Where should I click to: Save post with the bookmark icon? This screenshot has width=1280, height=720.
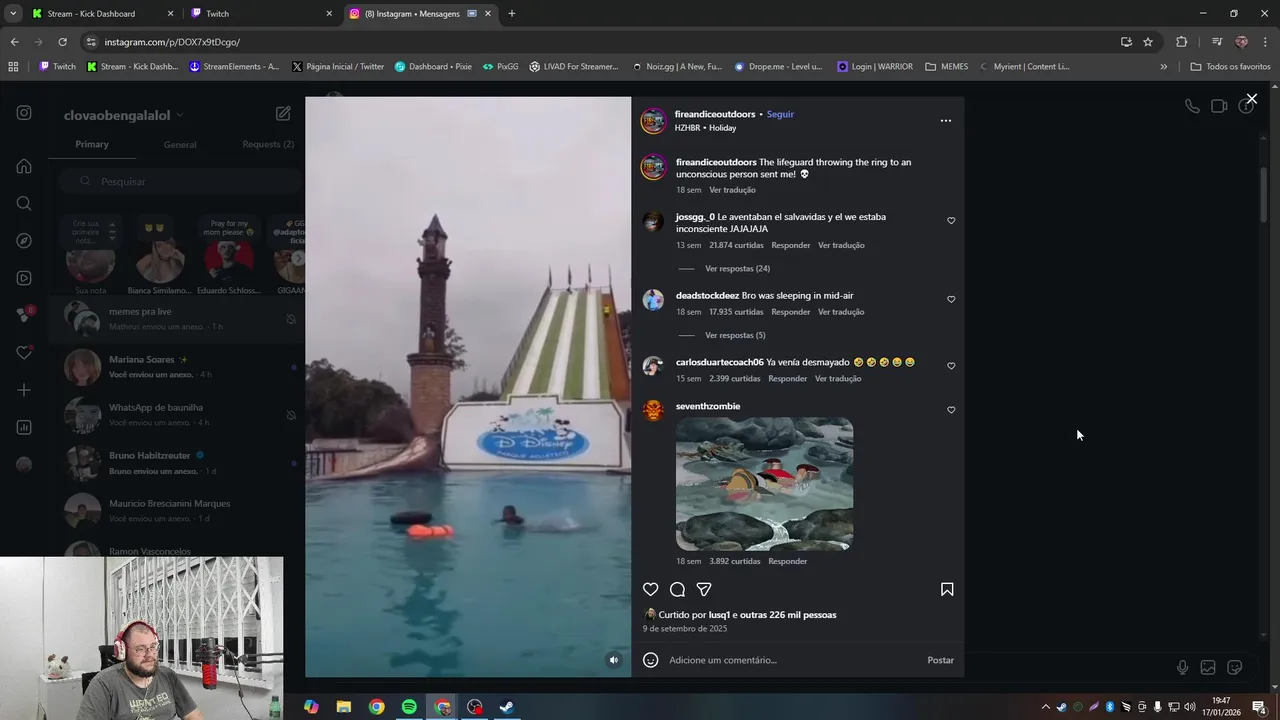[x=947, y=589]
